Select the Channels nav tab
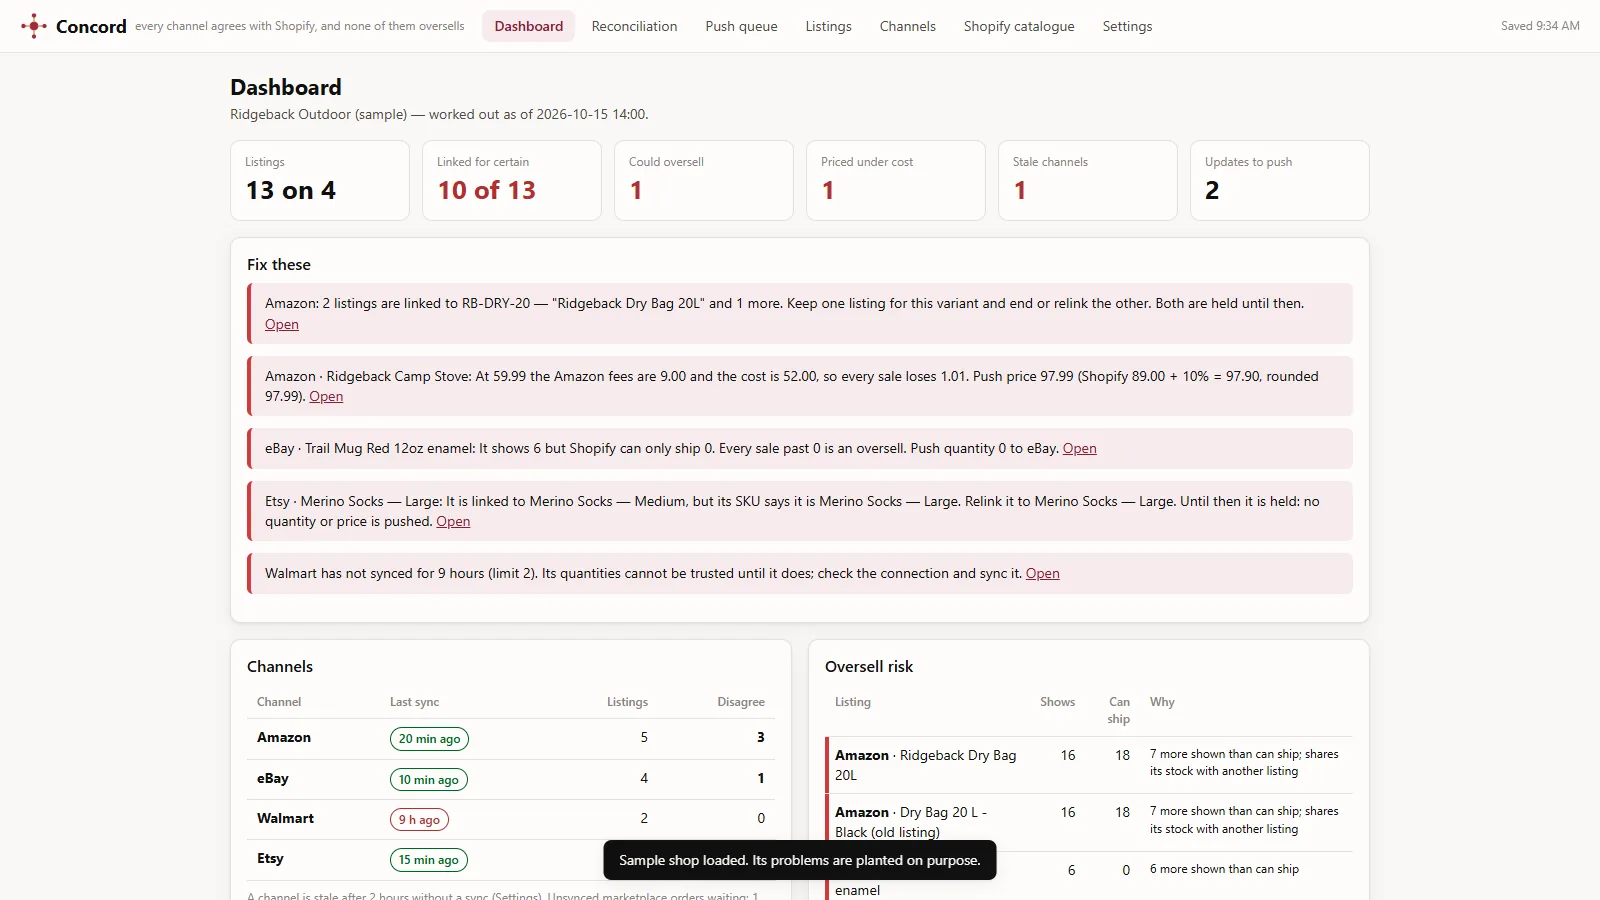 [907, 26]
